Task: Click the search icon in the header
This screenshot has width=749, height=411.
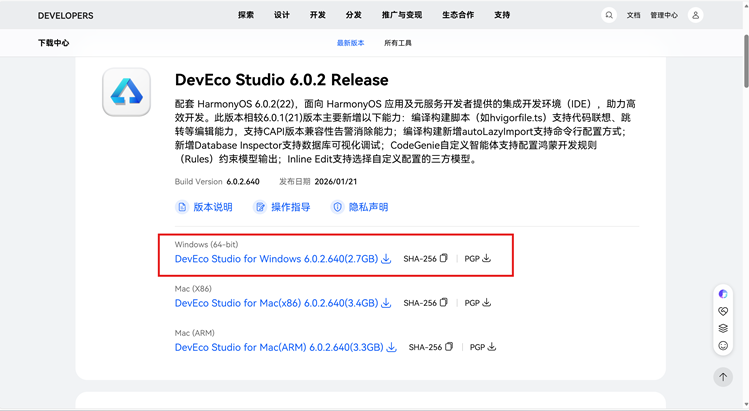Action: click(x=609, y=15)
